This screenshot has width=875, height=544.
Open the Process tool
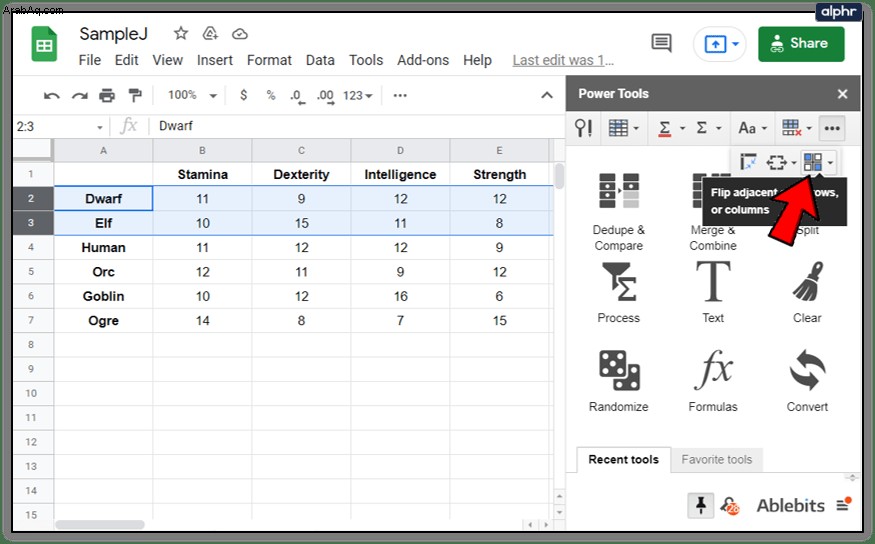coord(618,293)
